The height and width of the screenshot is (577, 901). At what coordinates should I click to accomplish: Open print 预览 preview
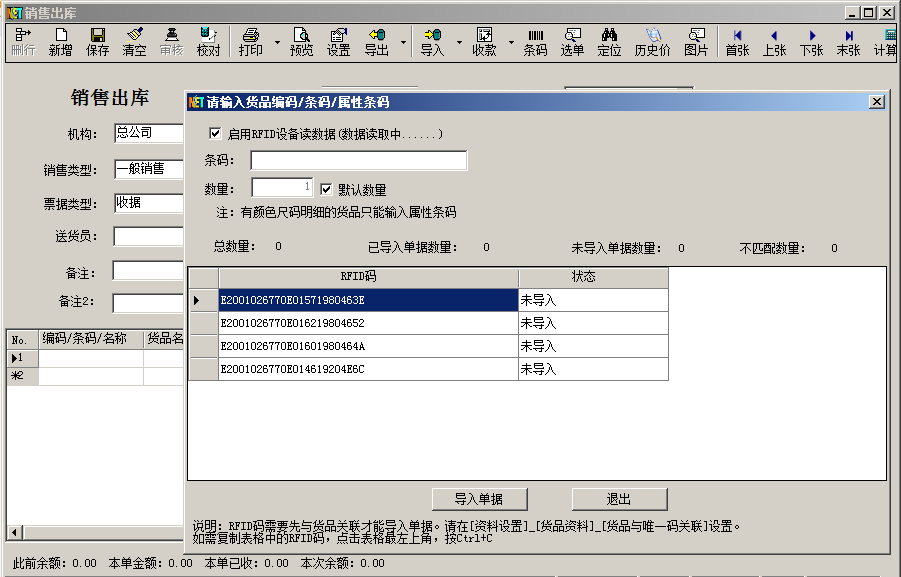(301, 42)
